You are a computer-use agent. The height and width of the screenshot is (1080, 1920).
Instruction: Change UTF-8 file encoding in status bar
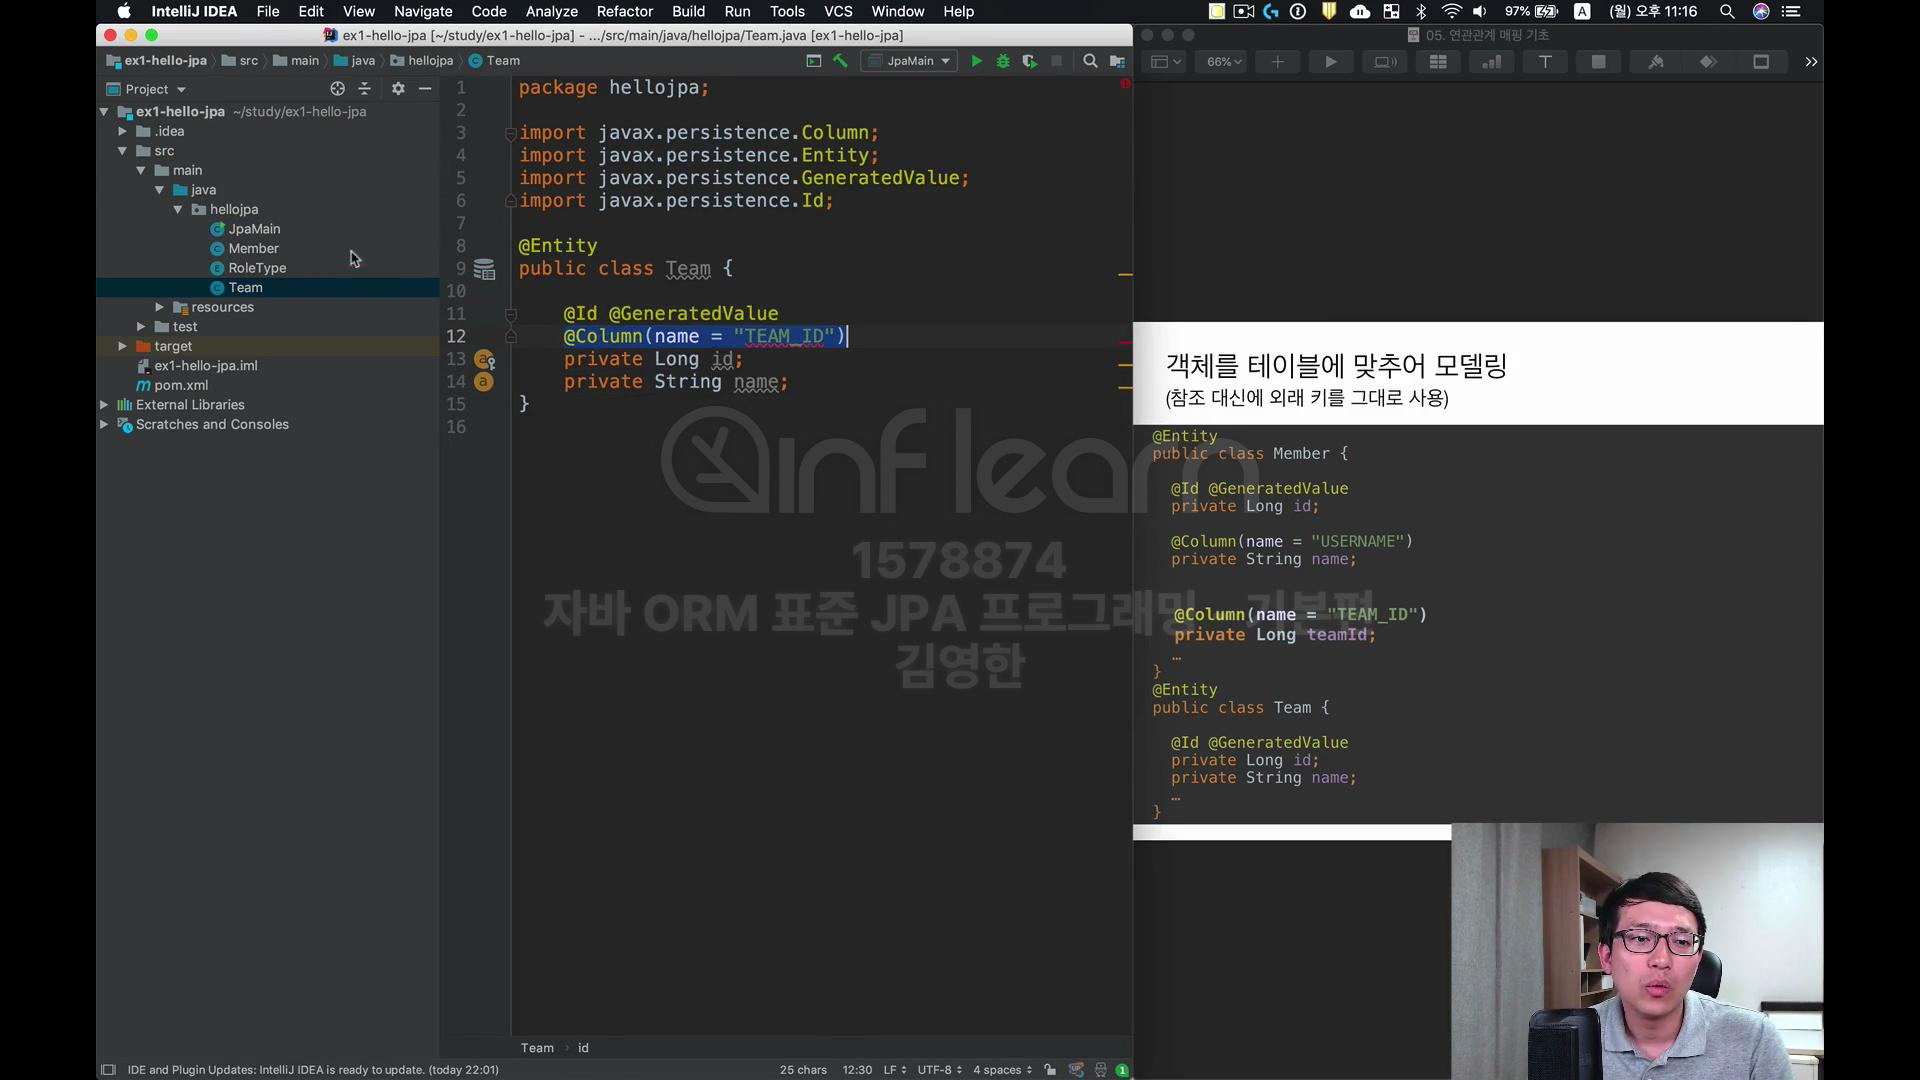point(940,1070)
